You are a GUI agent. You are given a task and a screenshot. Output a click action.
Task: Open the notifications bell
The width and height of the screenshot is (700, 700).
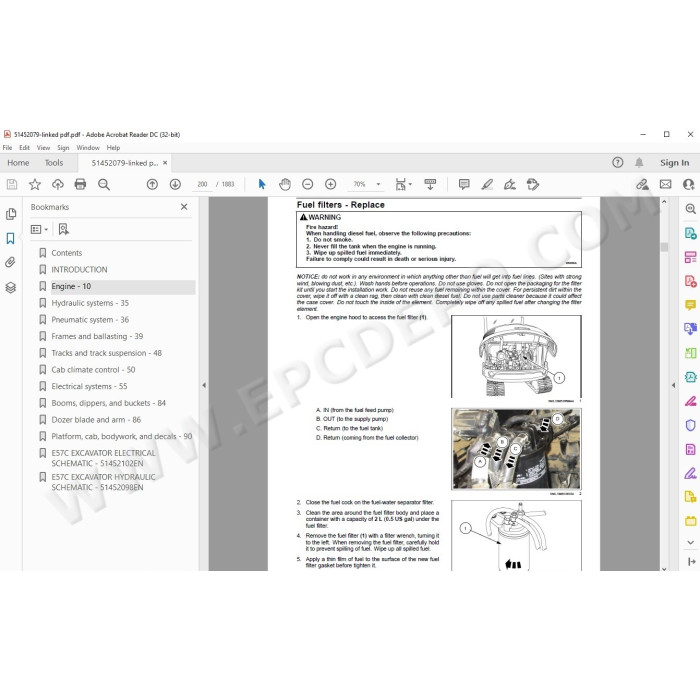coord(639,162)
